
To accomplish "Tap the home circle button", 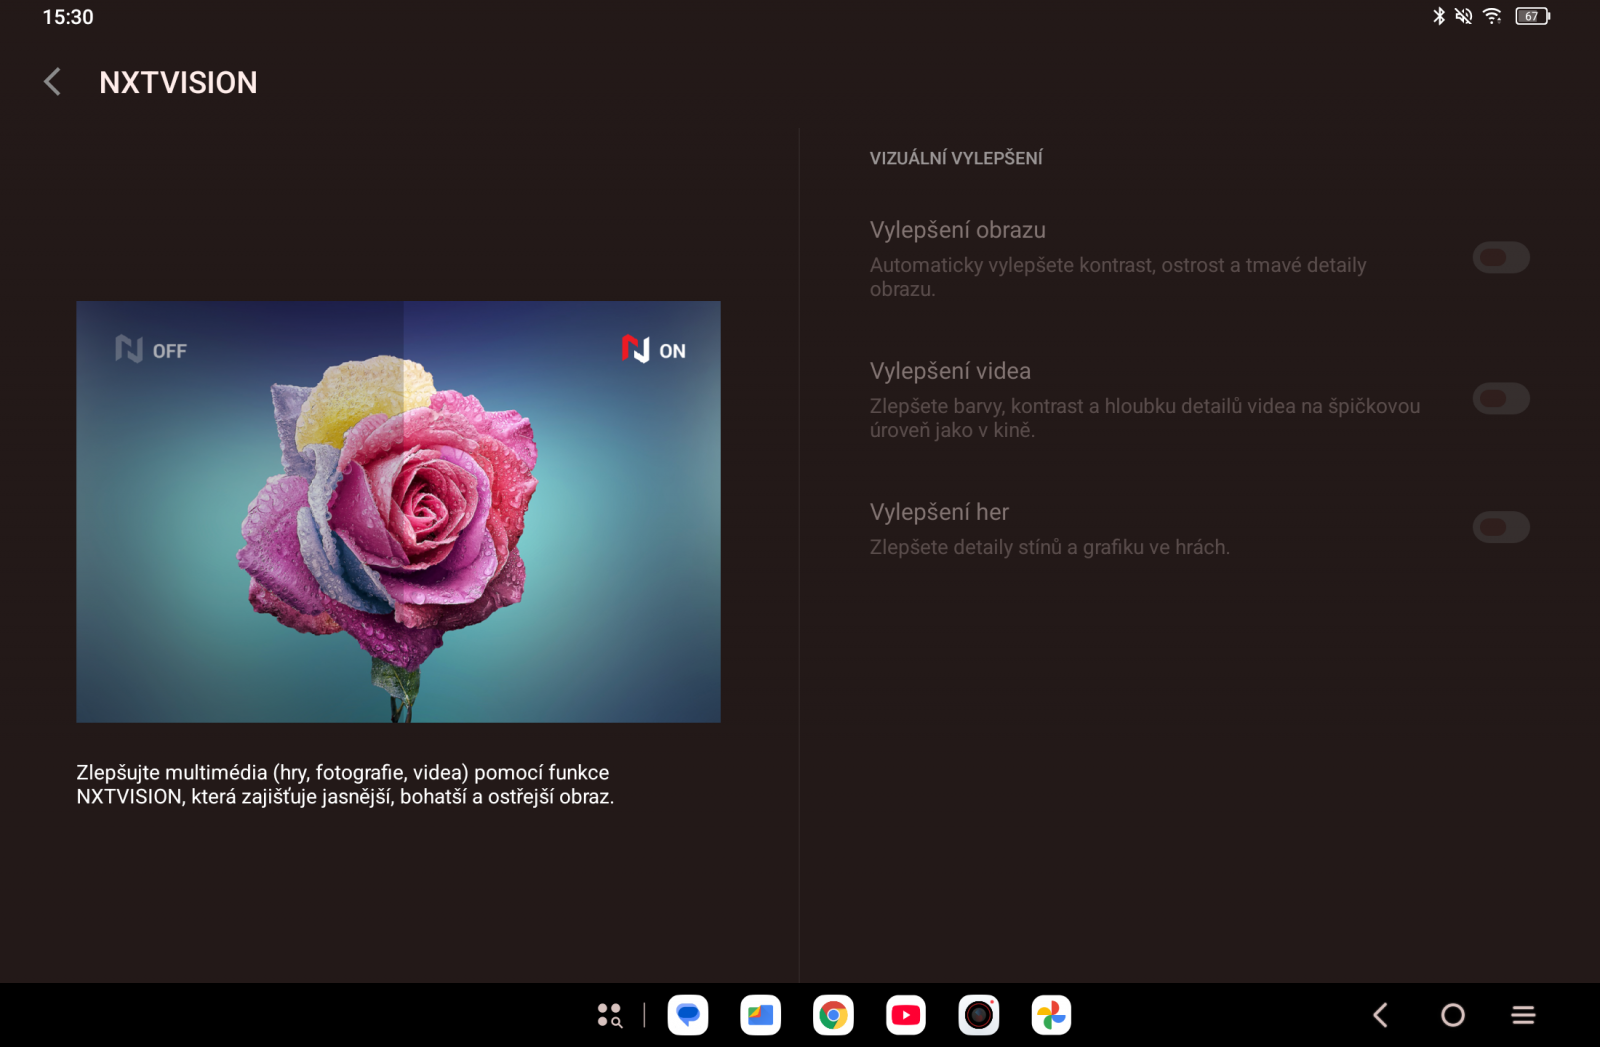I will (1452, 1014).
